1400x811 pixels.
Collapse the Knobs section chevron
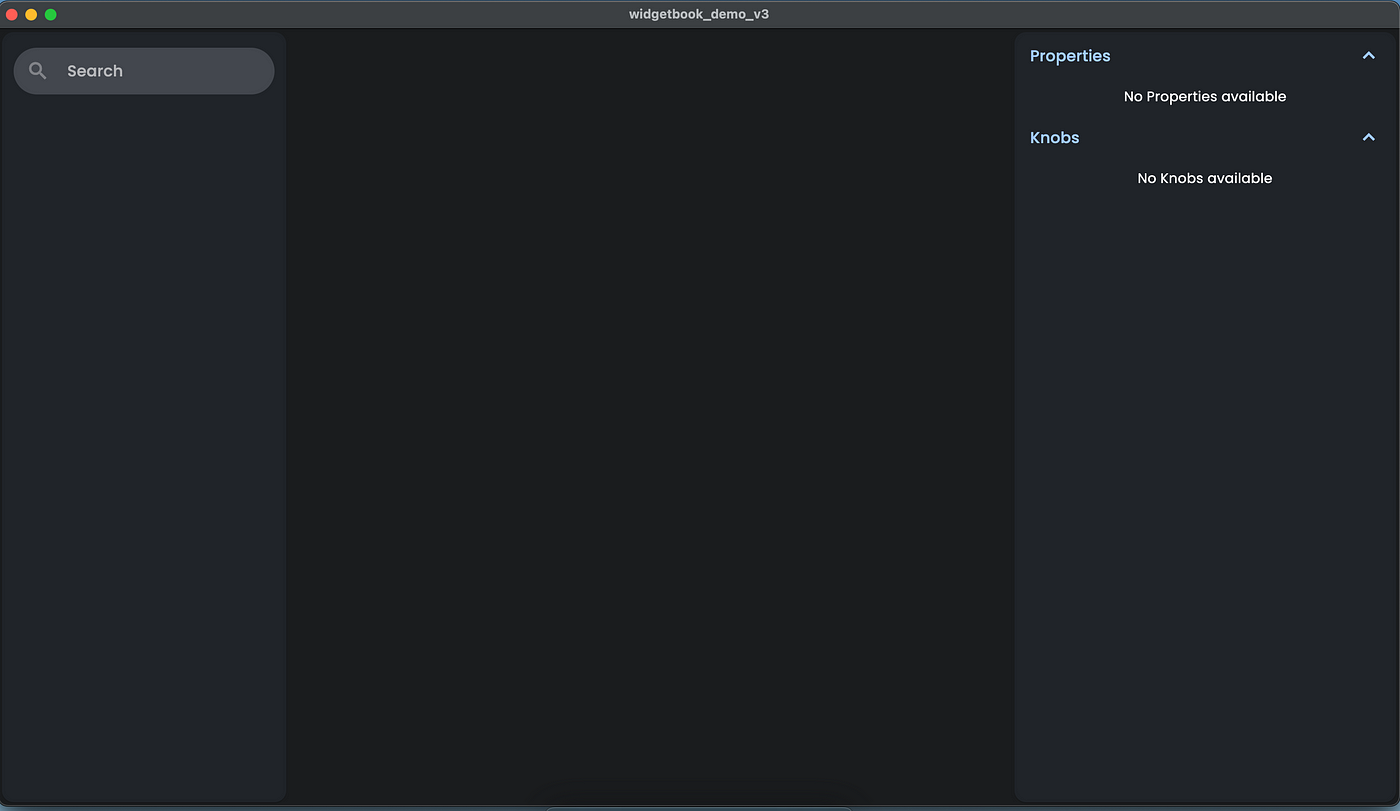(x=1369, y=138)
